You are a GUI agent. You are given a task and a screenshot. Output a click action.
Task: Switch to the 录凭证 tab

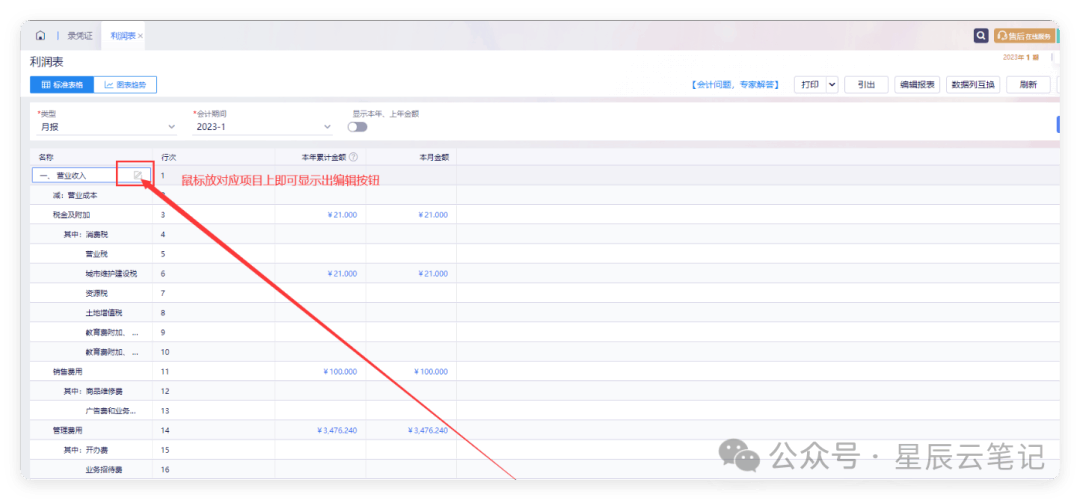(x=80, y=36)
